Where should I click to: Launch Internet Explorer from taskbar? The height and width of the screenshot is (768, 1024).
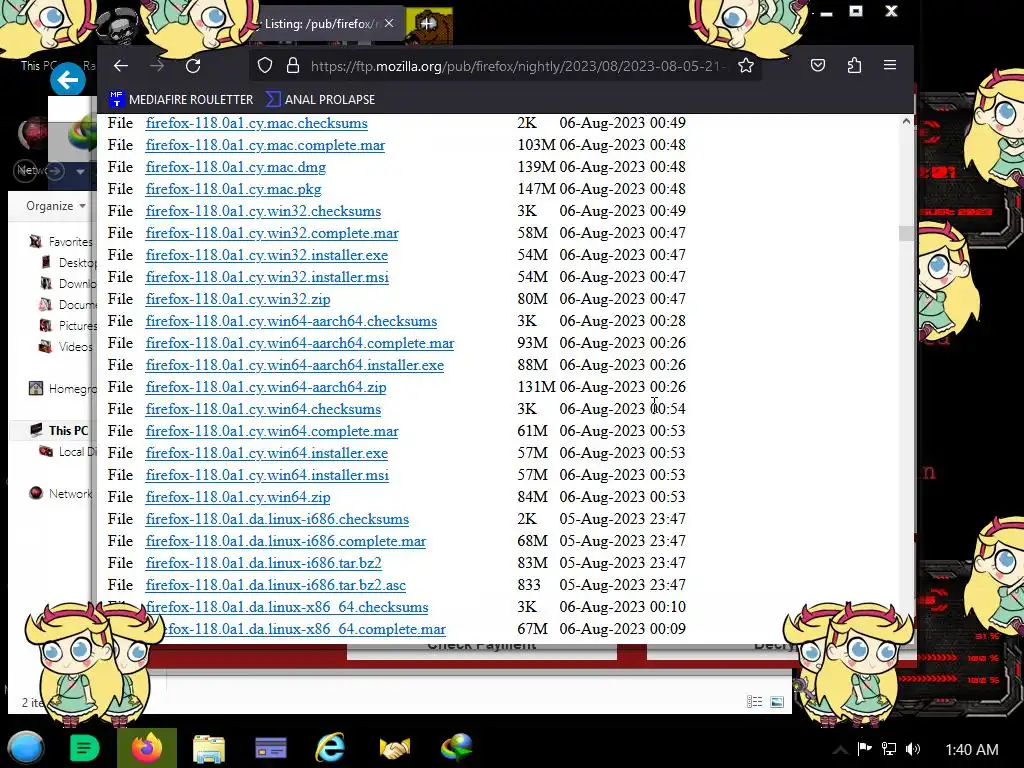(x=330, y=748)
